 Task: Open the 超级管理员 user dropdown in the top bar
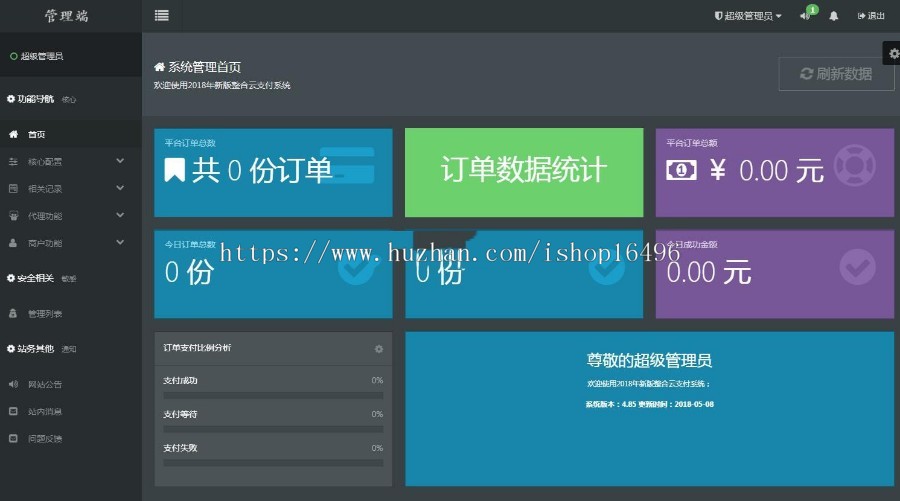[748, 16]
